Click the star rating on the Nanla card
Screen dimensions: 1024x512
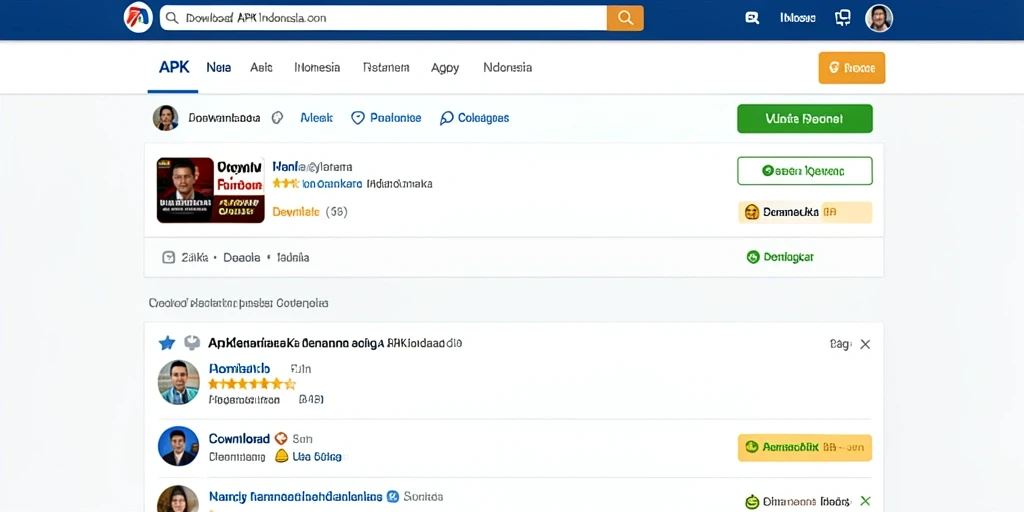[x=285, y=184]
